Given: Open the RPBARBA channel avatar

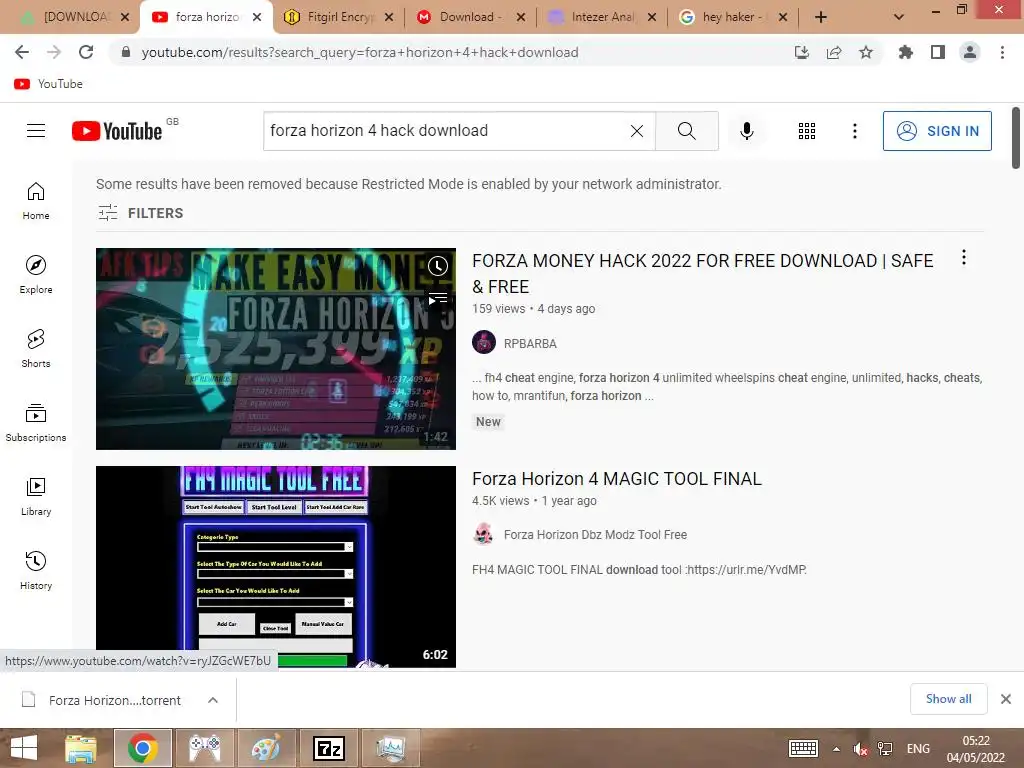Looking at the screenshot, I should [x=484, y=343].
